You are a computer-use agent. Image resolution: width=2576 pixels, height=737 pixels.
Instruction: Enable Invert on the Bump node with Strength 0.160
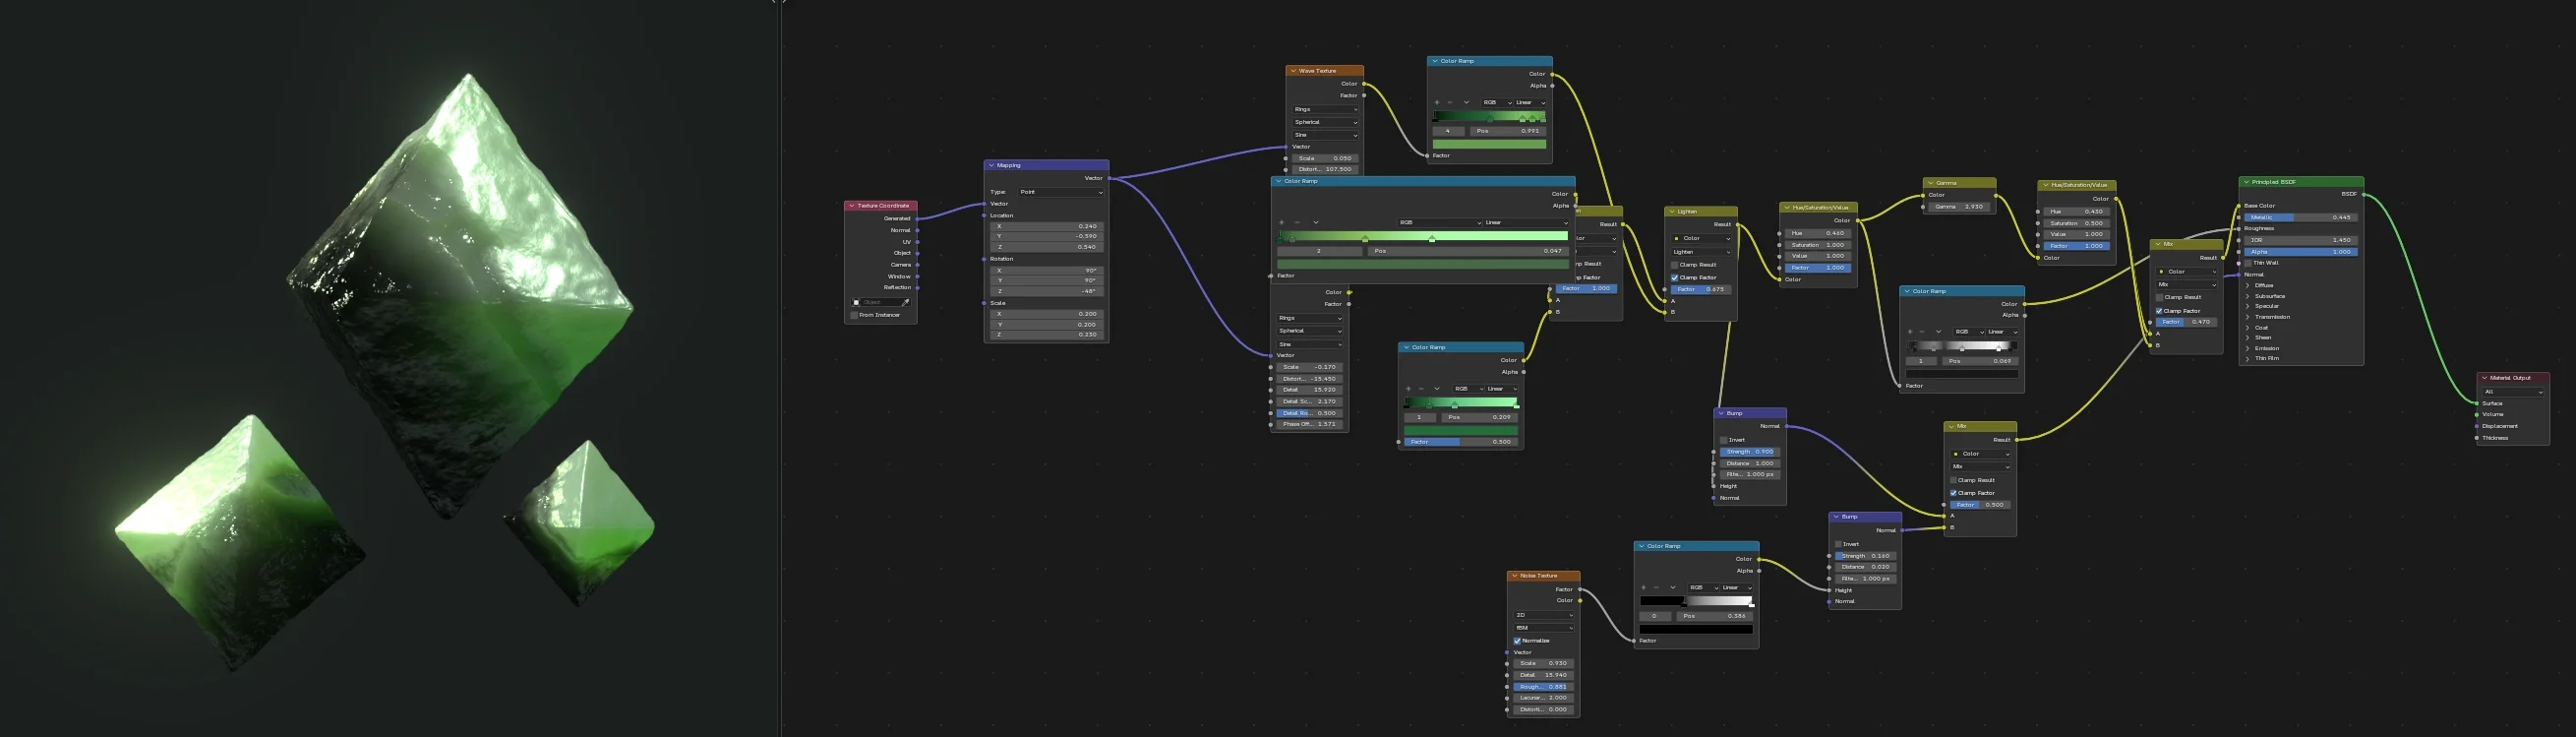pyautogui.click(x=1838, y=544)
